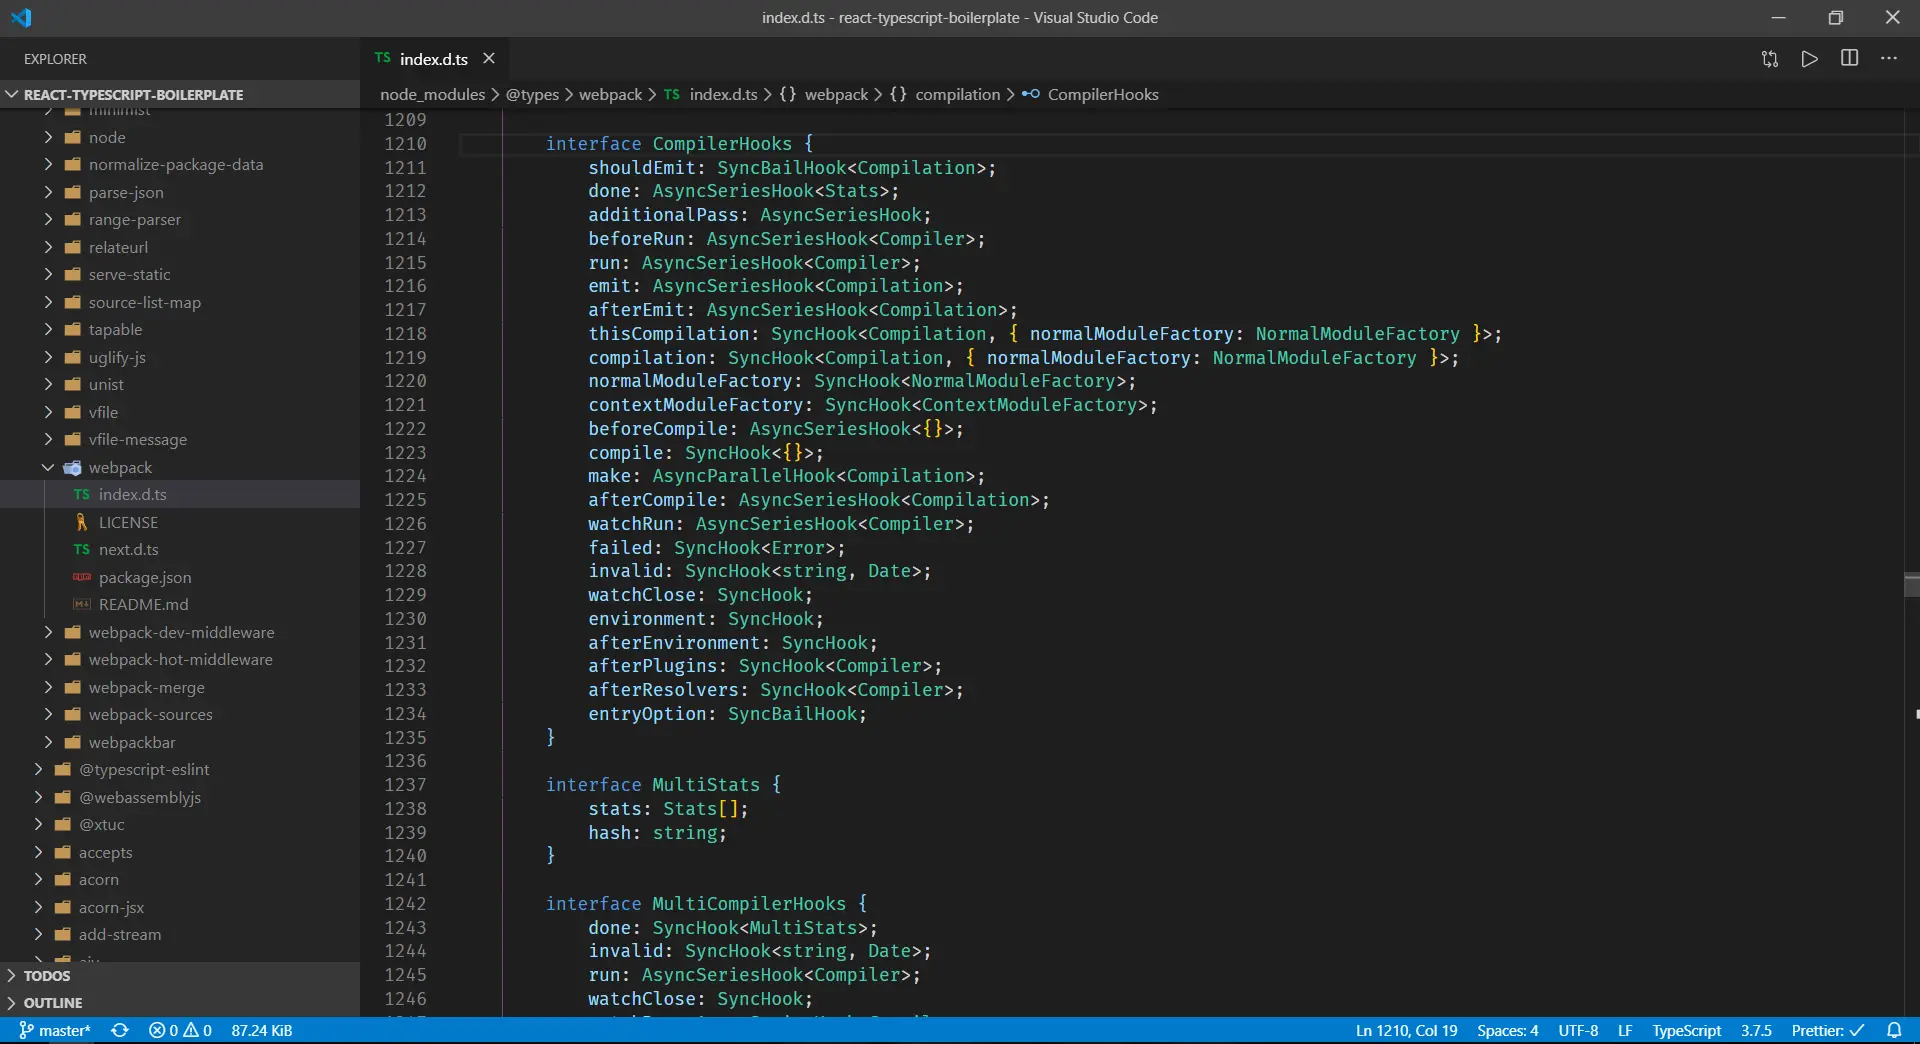Click the Run code play icon

(1810, 59)
